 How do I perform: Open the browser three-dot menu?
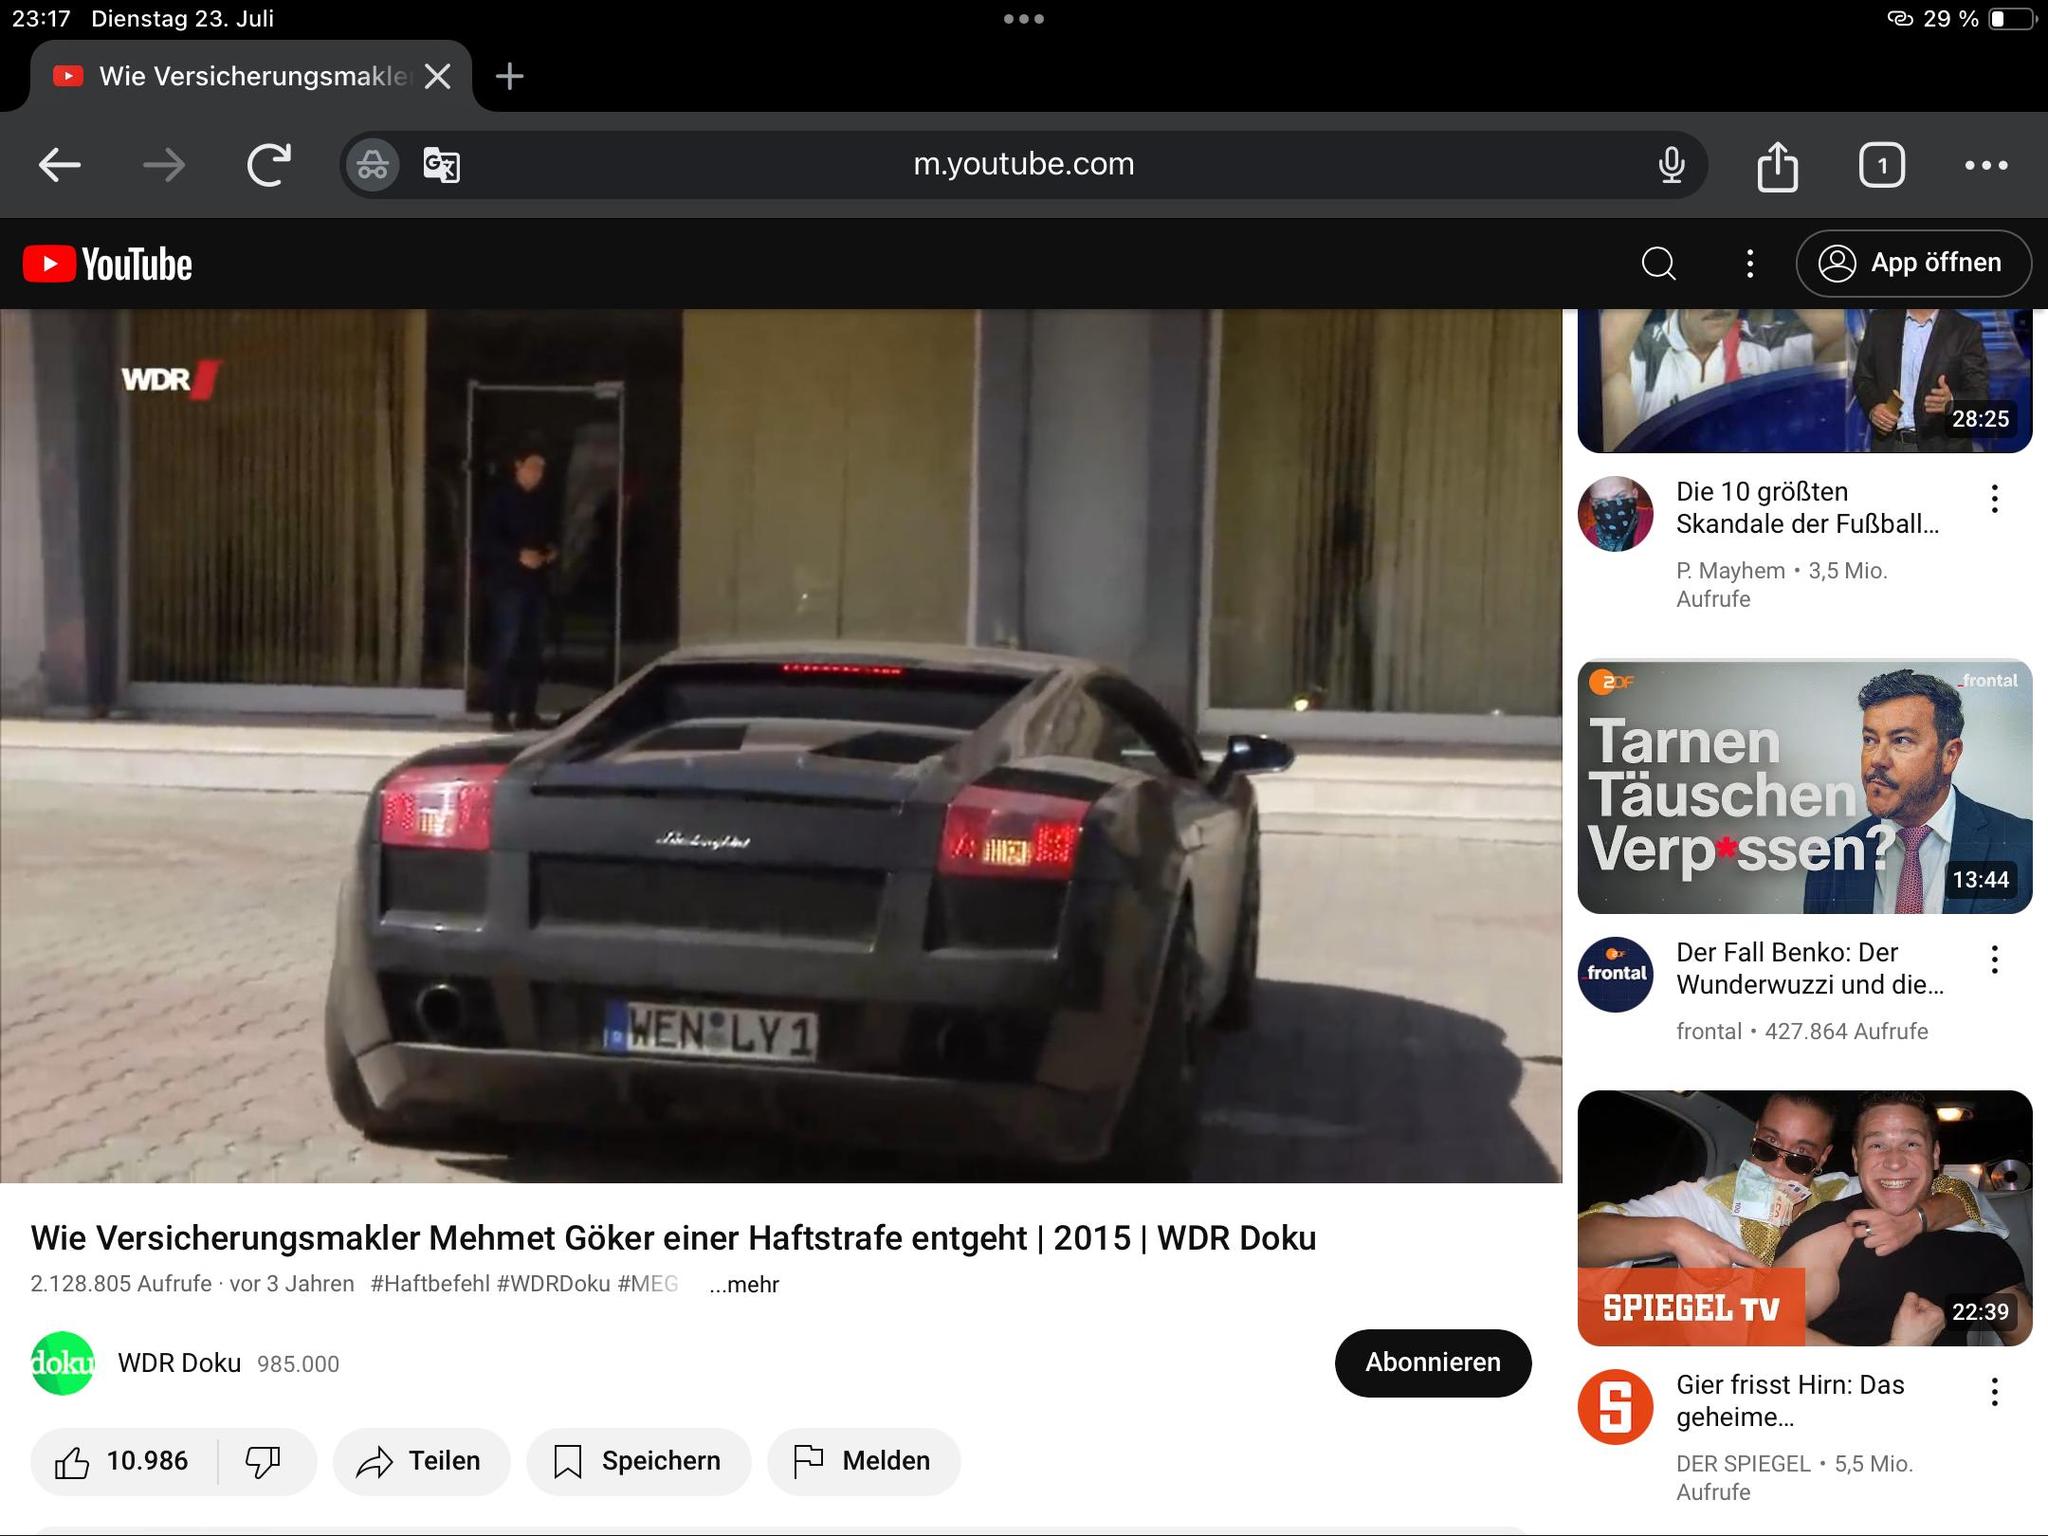tap(1985, 165)
